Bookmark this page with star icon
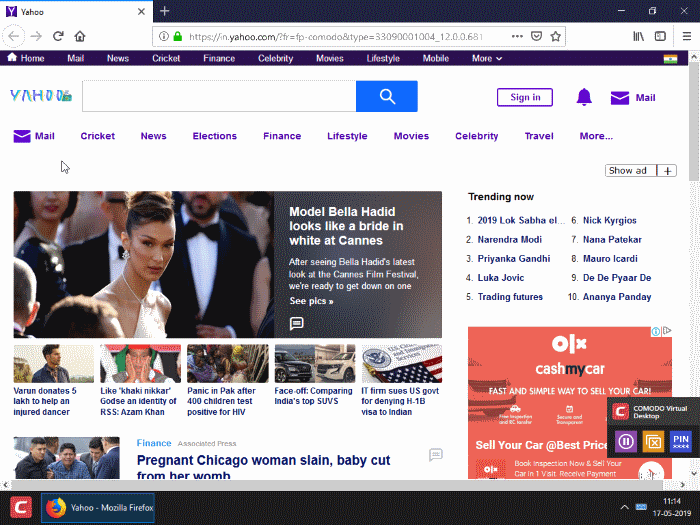This screenshot has width=700, height=525. pos(555,36)
